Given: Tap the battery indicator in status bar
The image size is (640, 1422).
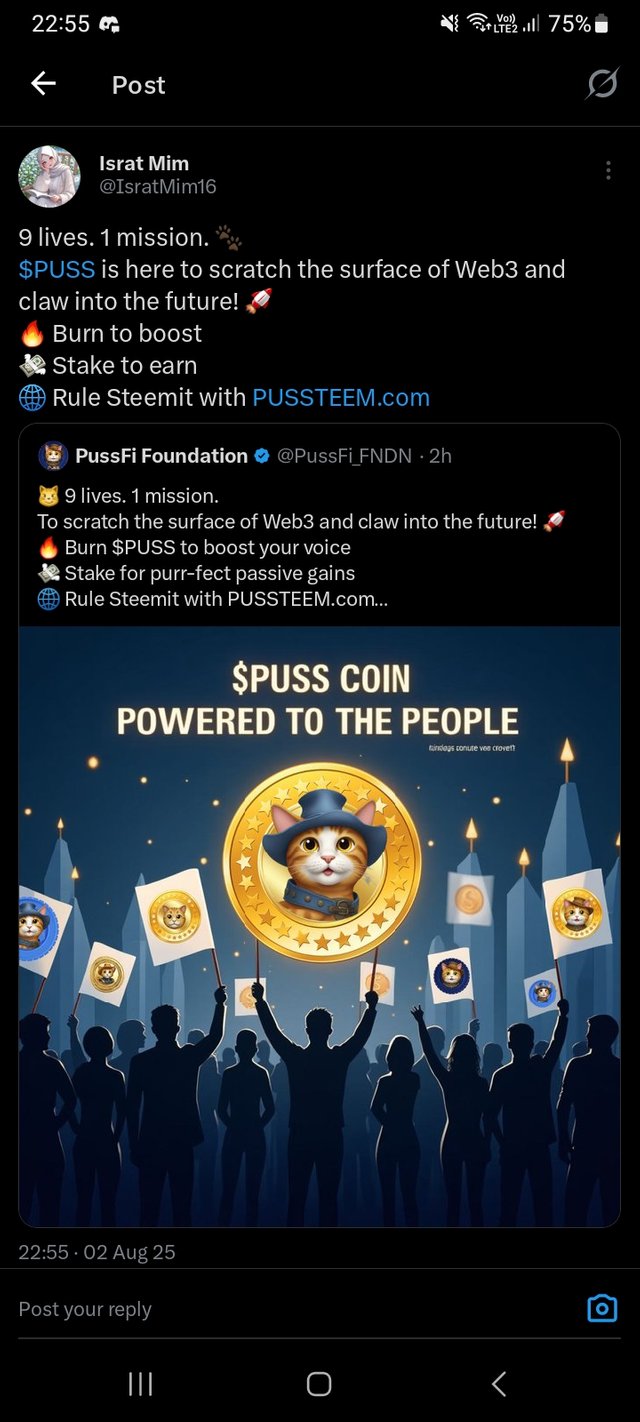Looking at the screenshot, I should coord(601,24).
